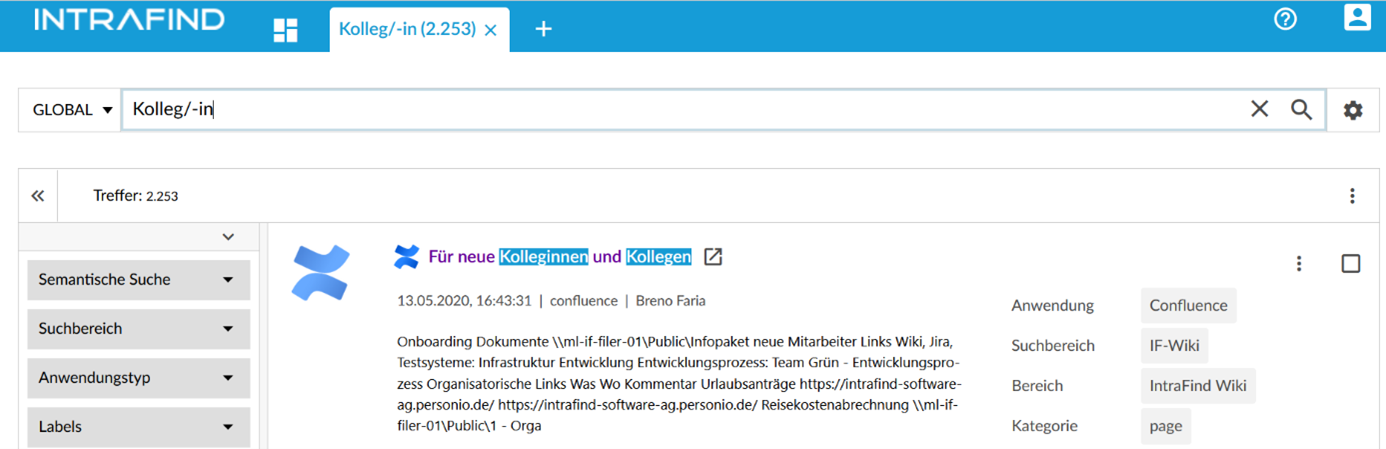Image resolution: width=1386 pixels, height=449 pixels.
Task: Click the Confluence Anwendung tag
Action: 1188,305
